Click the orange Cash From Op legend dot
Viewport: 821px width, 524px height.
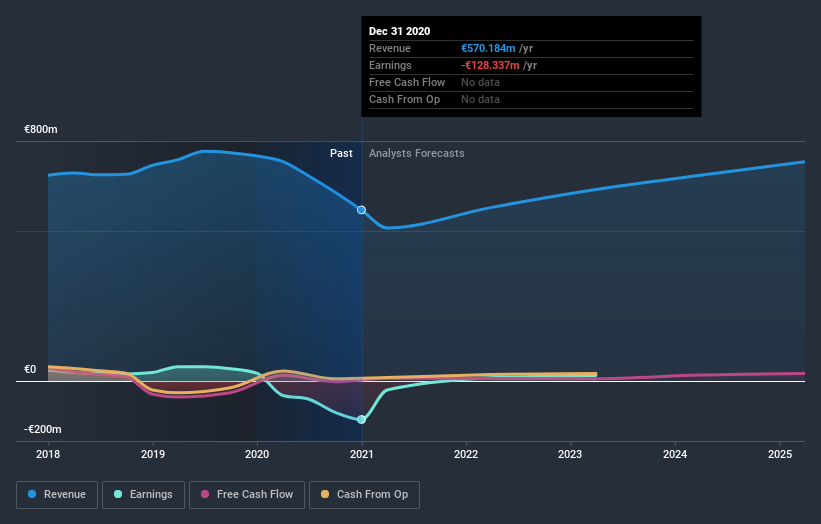[325, 494]
